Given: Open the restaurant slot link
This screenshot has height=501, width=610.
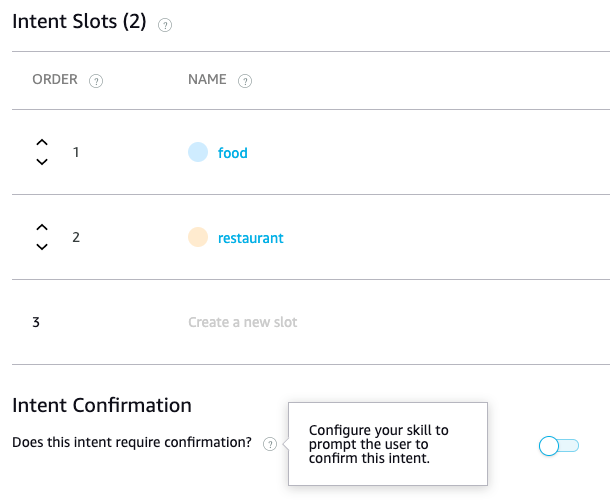Looking at the screenshot, I should click(250, 238).
